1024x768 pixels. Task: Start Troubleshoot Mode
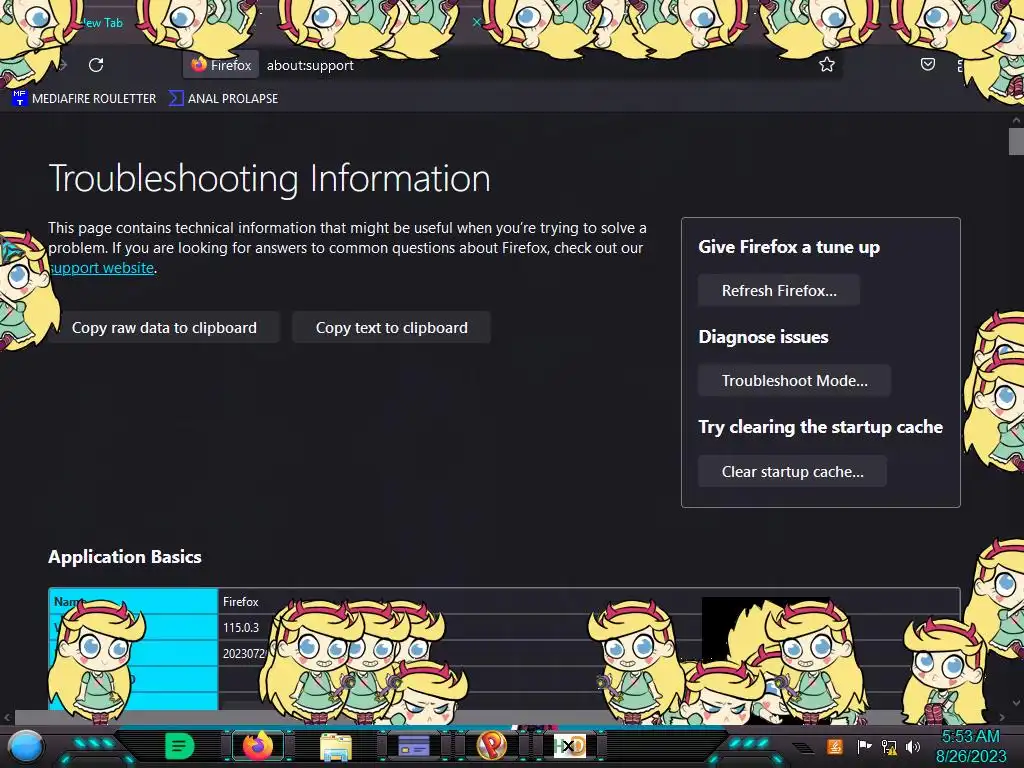pyautogui.click(x=794, y=381)
